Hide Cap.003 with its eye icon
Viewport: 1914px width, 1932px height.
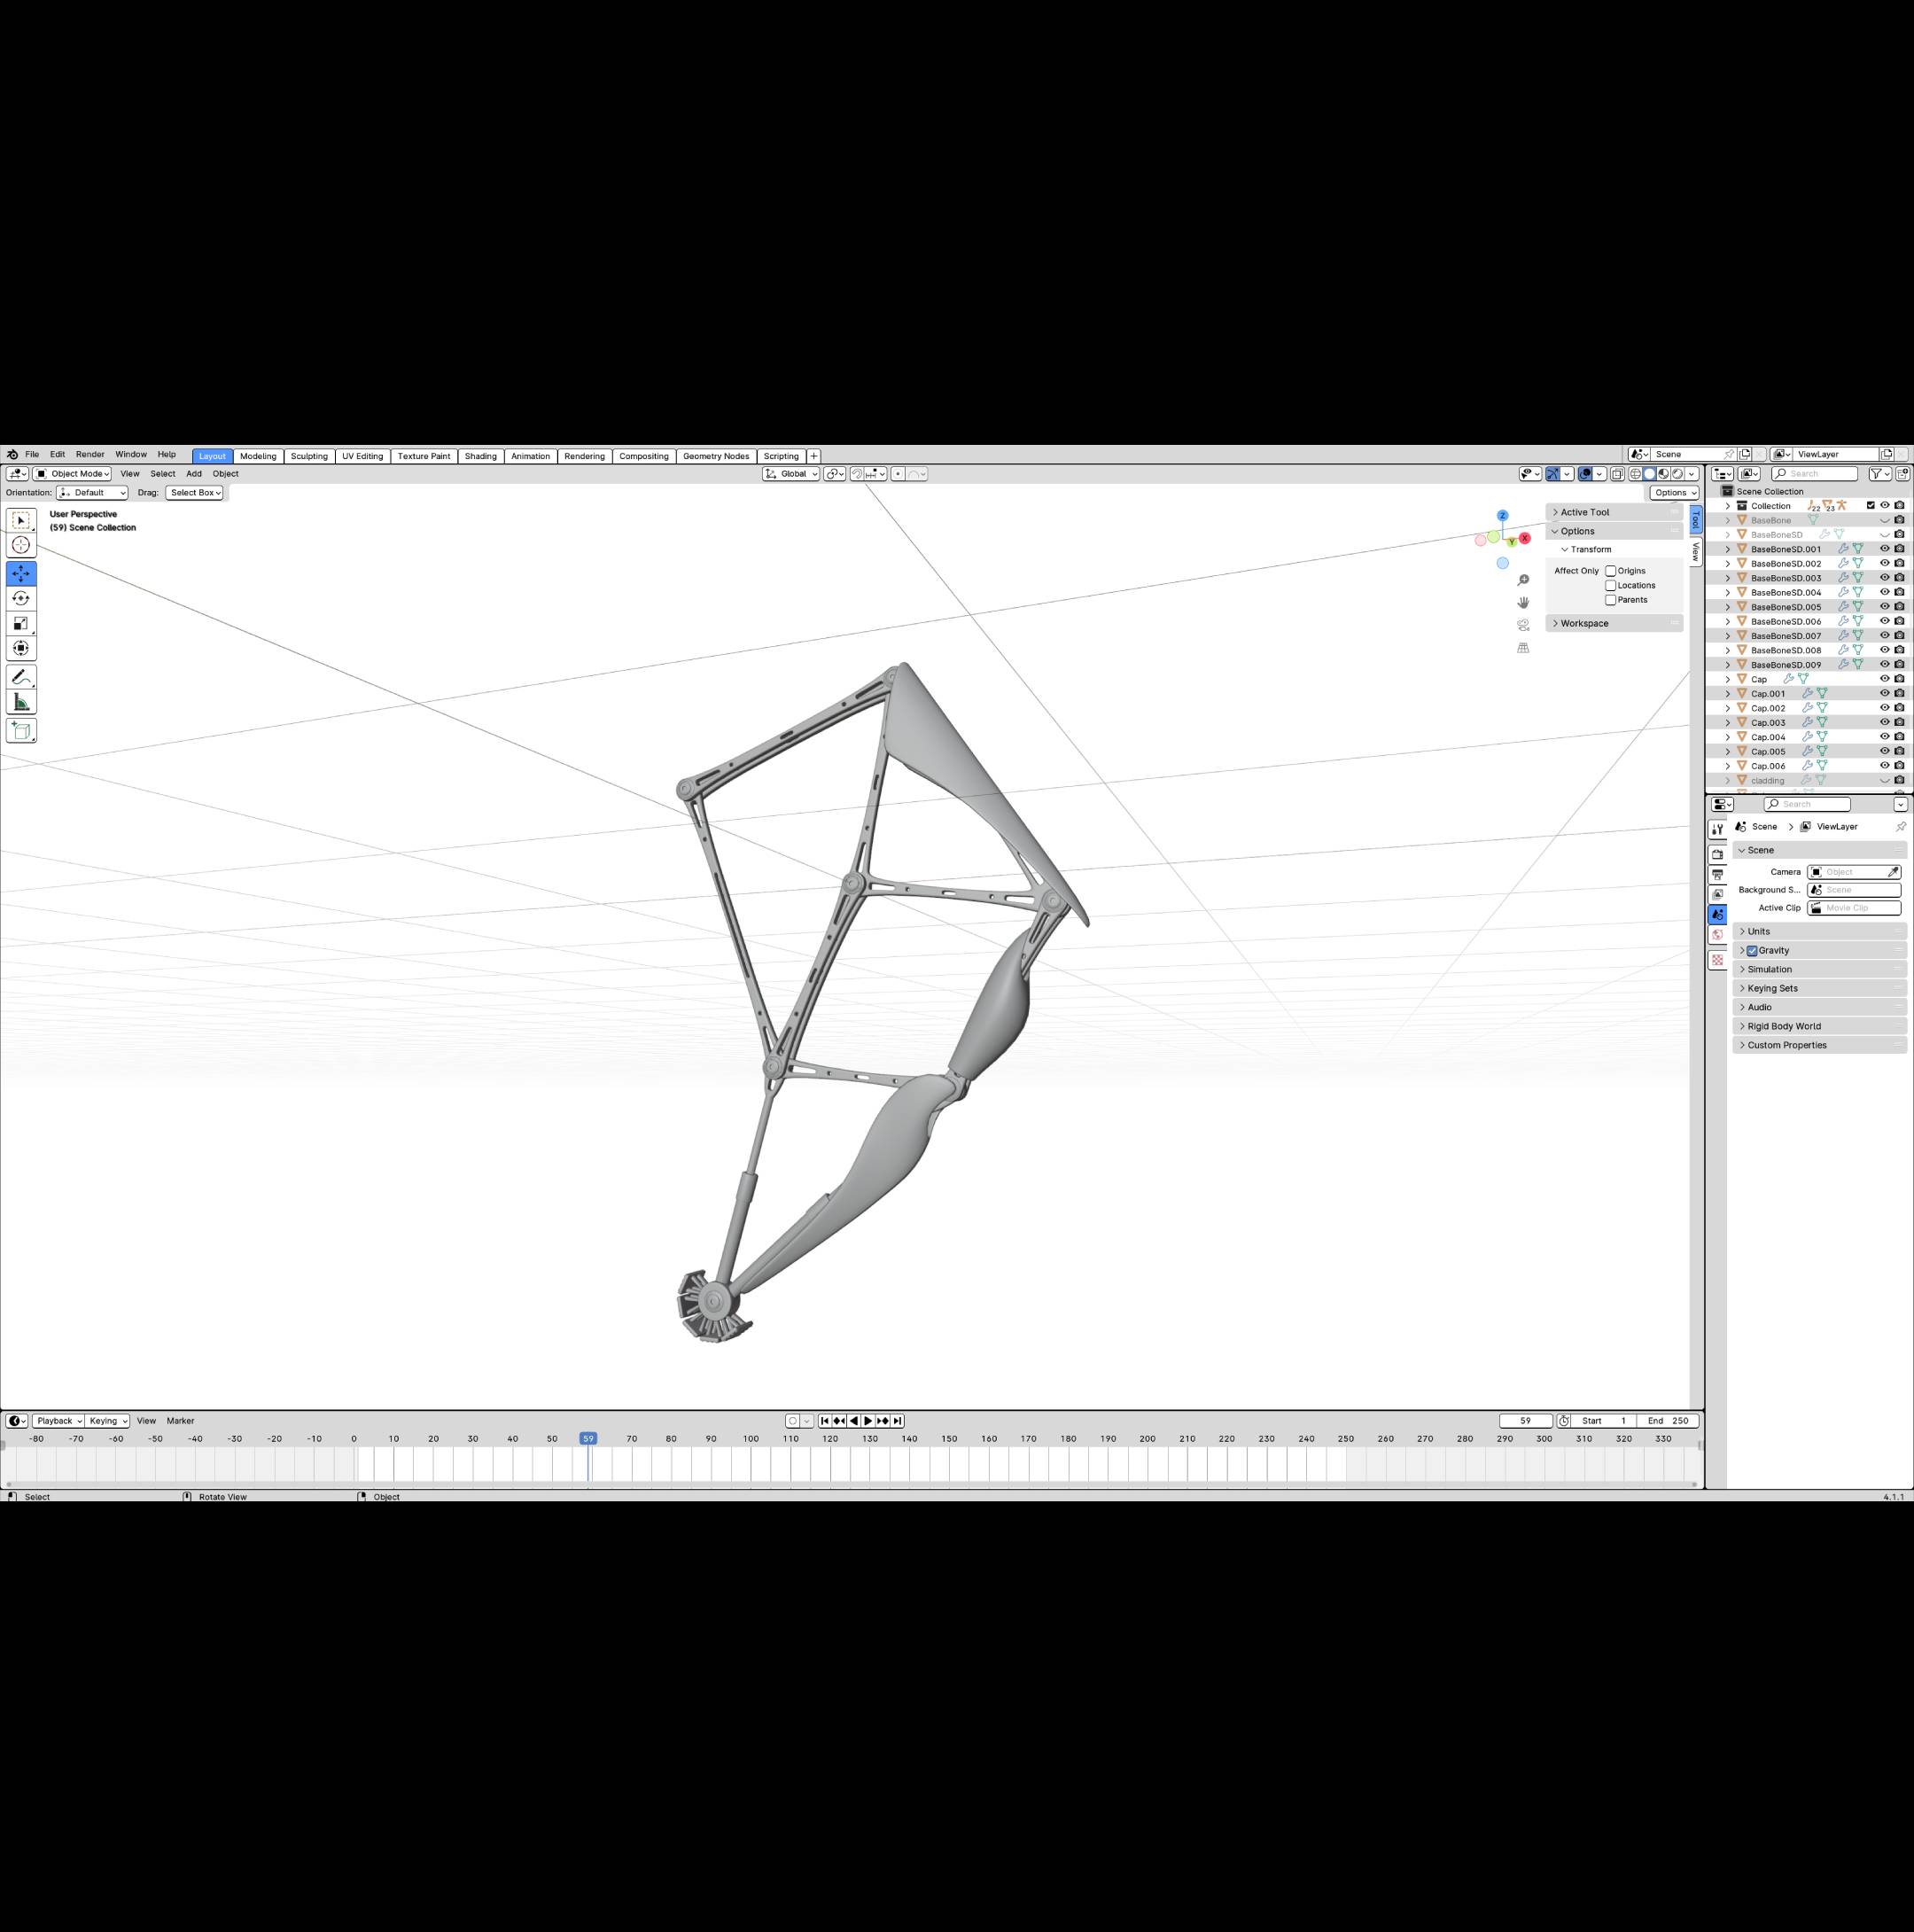pyautogui.click(x=1884, y=722)
